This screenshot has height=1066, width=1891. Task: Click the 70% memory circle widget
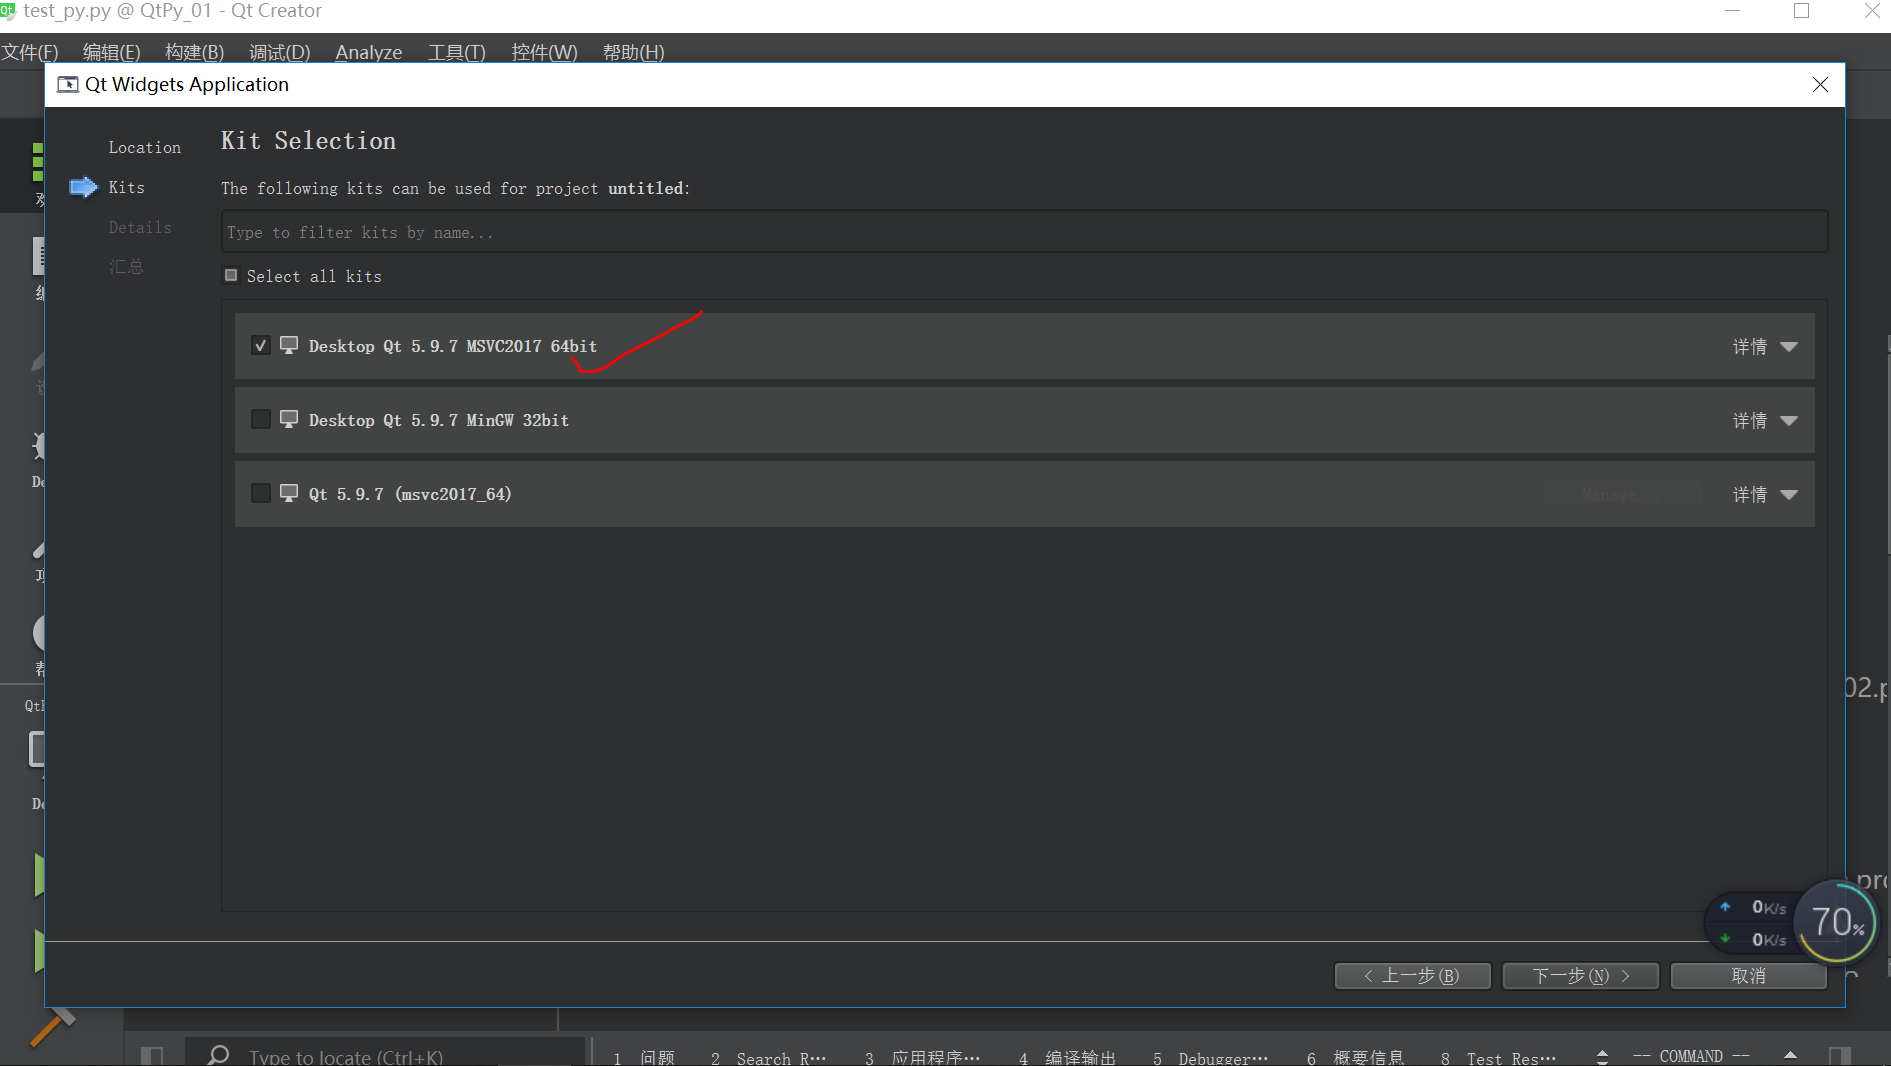(1837, 921)
